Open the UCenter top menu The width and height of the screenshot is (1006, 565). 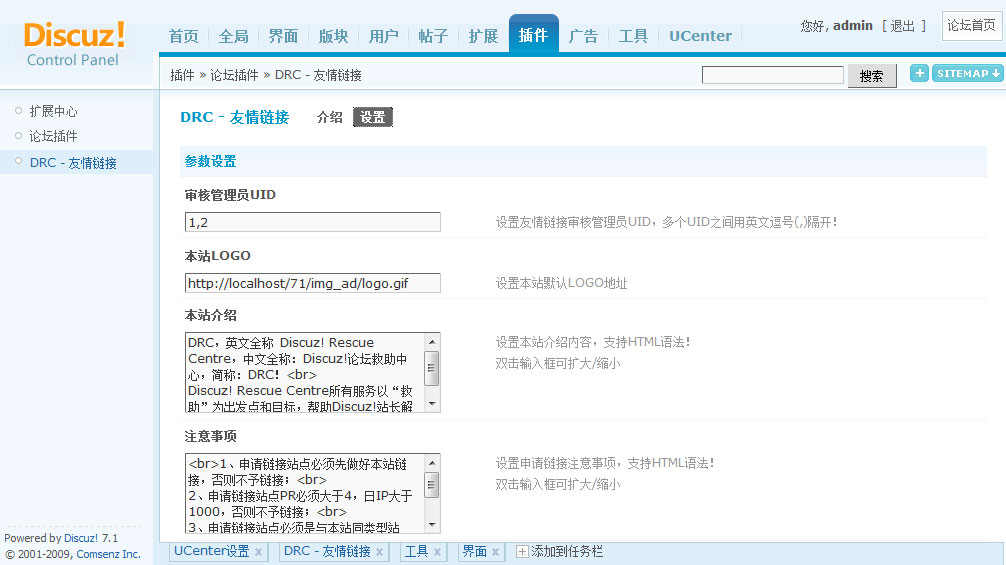pos(701,36)
